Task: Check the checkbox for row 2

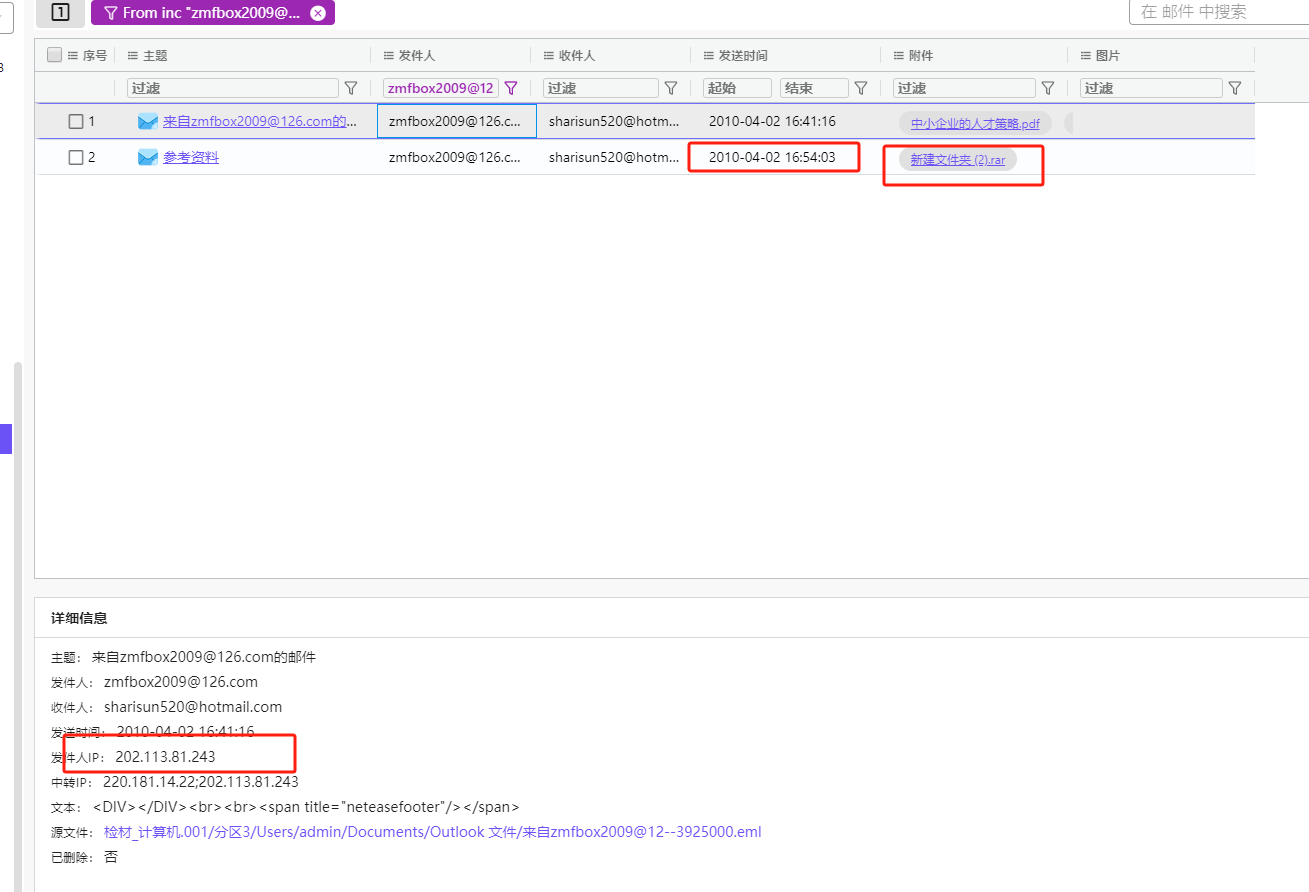Action: tap(76, 157)
